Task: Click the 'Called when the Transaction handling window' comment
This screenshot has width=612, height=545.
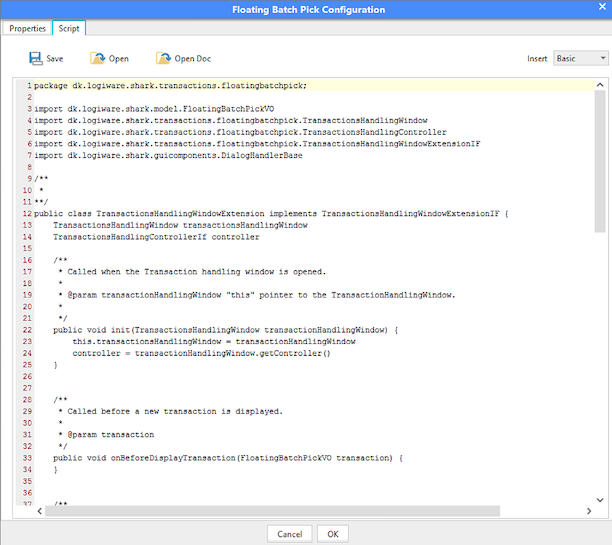Action: [x=192, y=272]
